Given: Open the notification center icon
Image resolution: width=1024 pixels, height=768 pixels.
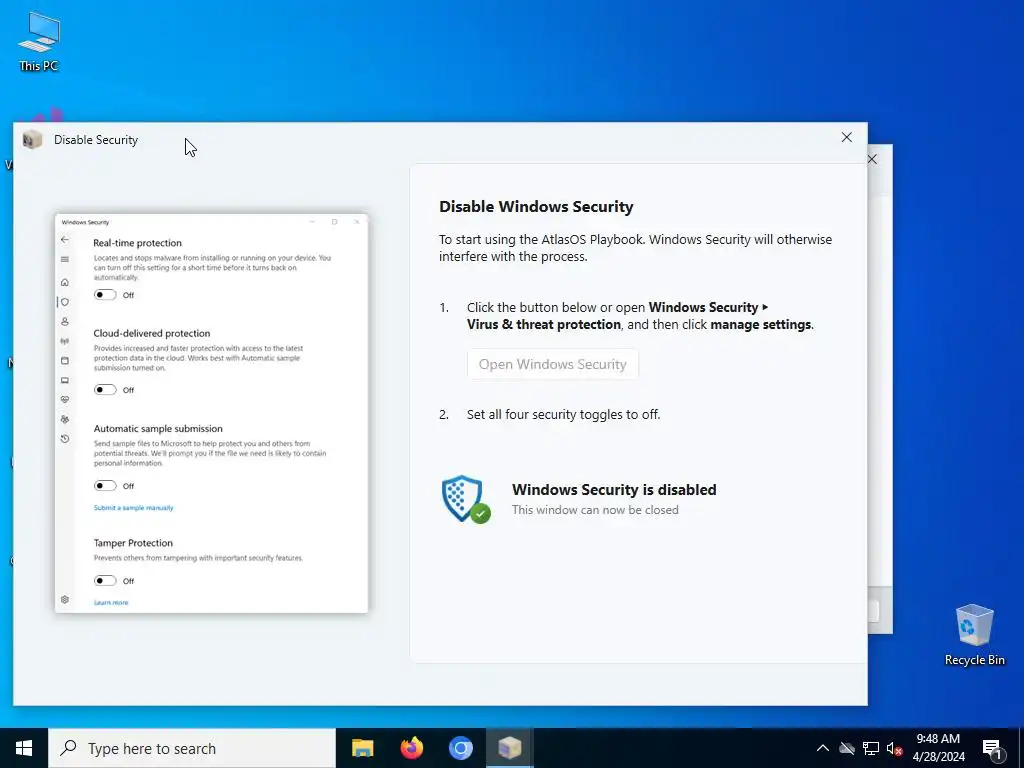Looking at the screenshot, I should 992,749.
